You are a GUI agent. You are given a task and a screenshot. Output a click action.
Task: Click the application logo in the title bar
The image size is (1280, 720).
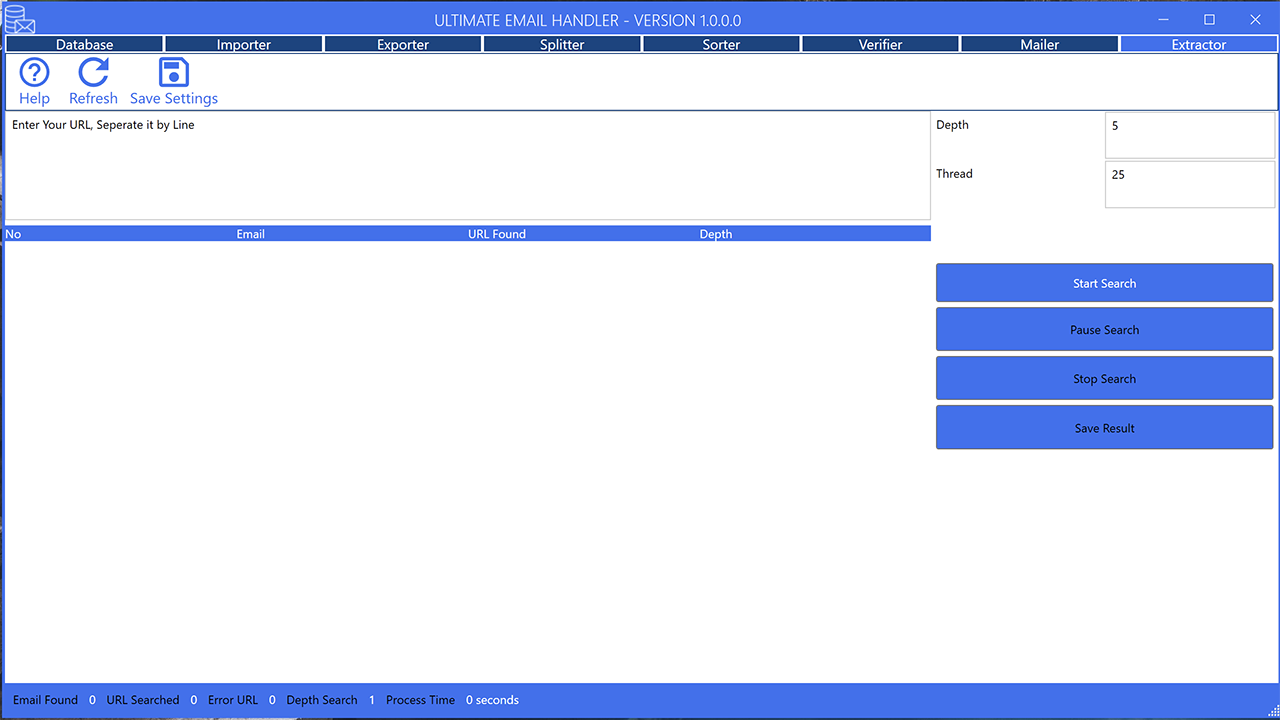tap(20, 19)
